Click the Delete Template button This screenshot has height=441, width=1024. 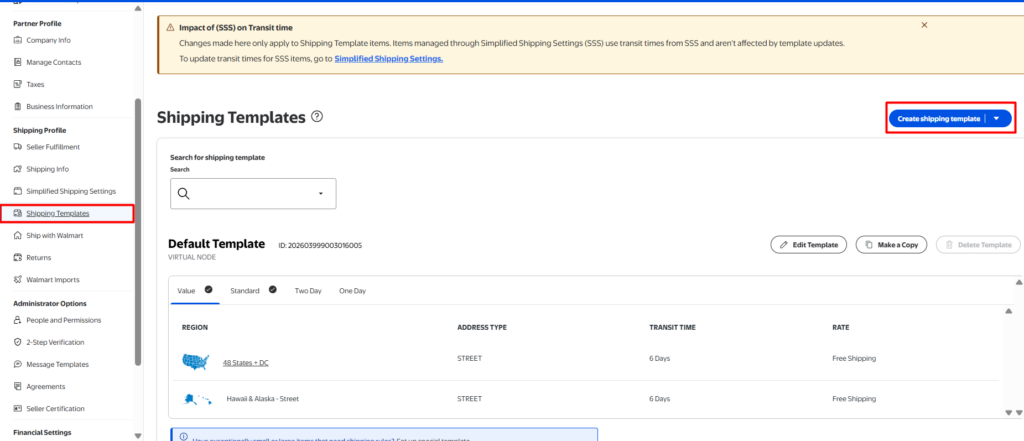point(978,245)
